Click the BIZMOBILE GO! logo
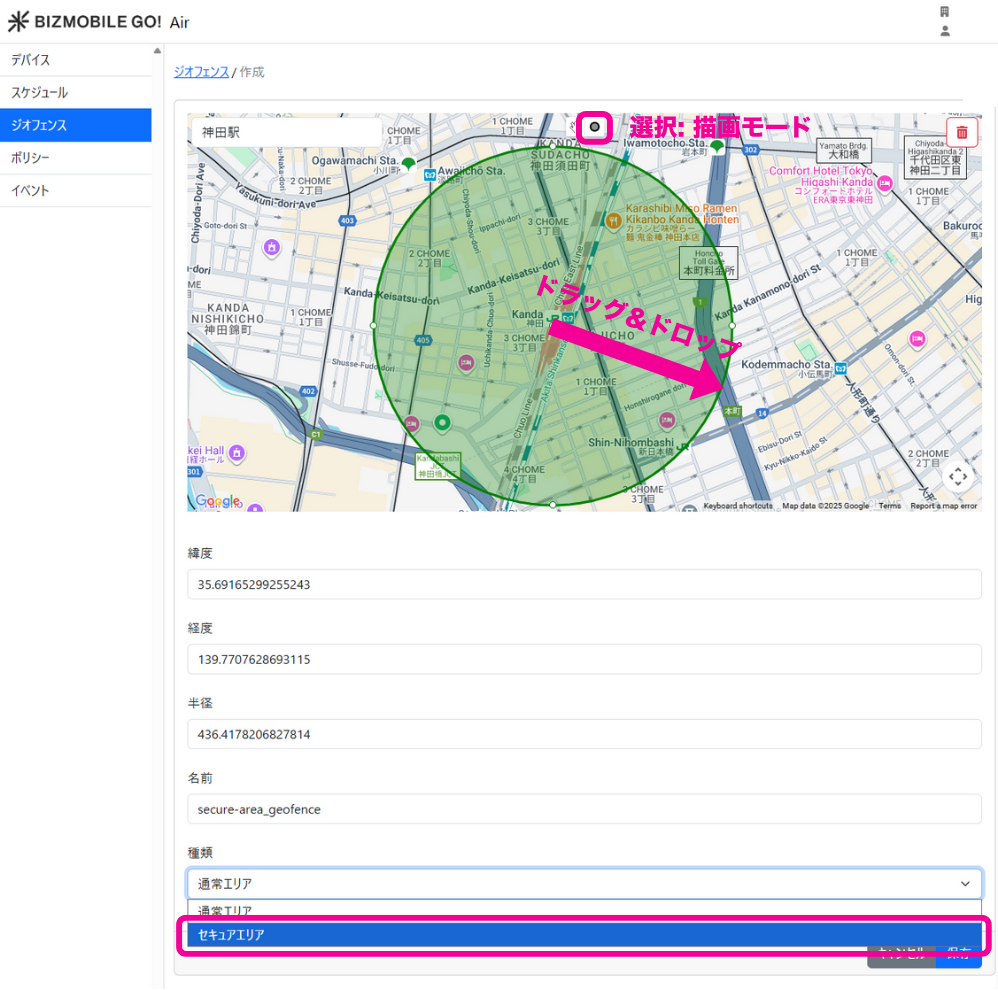Viewport: 998px width, 990px height. point(85,22)
